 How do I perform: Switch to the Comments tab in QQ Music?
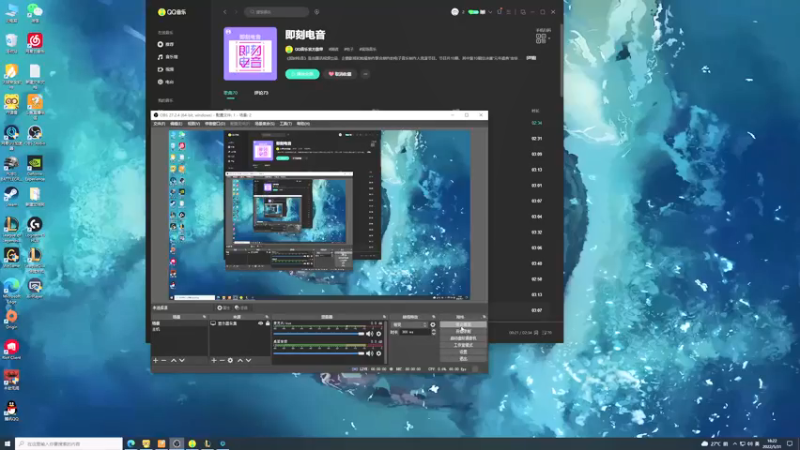(x=261, y=93)
